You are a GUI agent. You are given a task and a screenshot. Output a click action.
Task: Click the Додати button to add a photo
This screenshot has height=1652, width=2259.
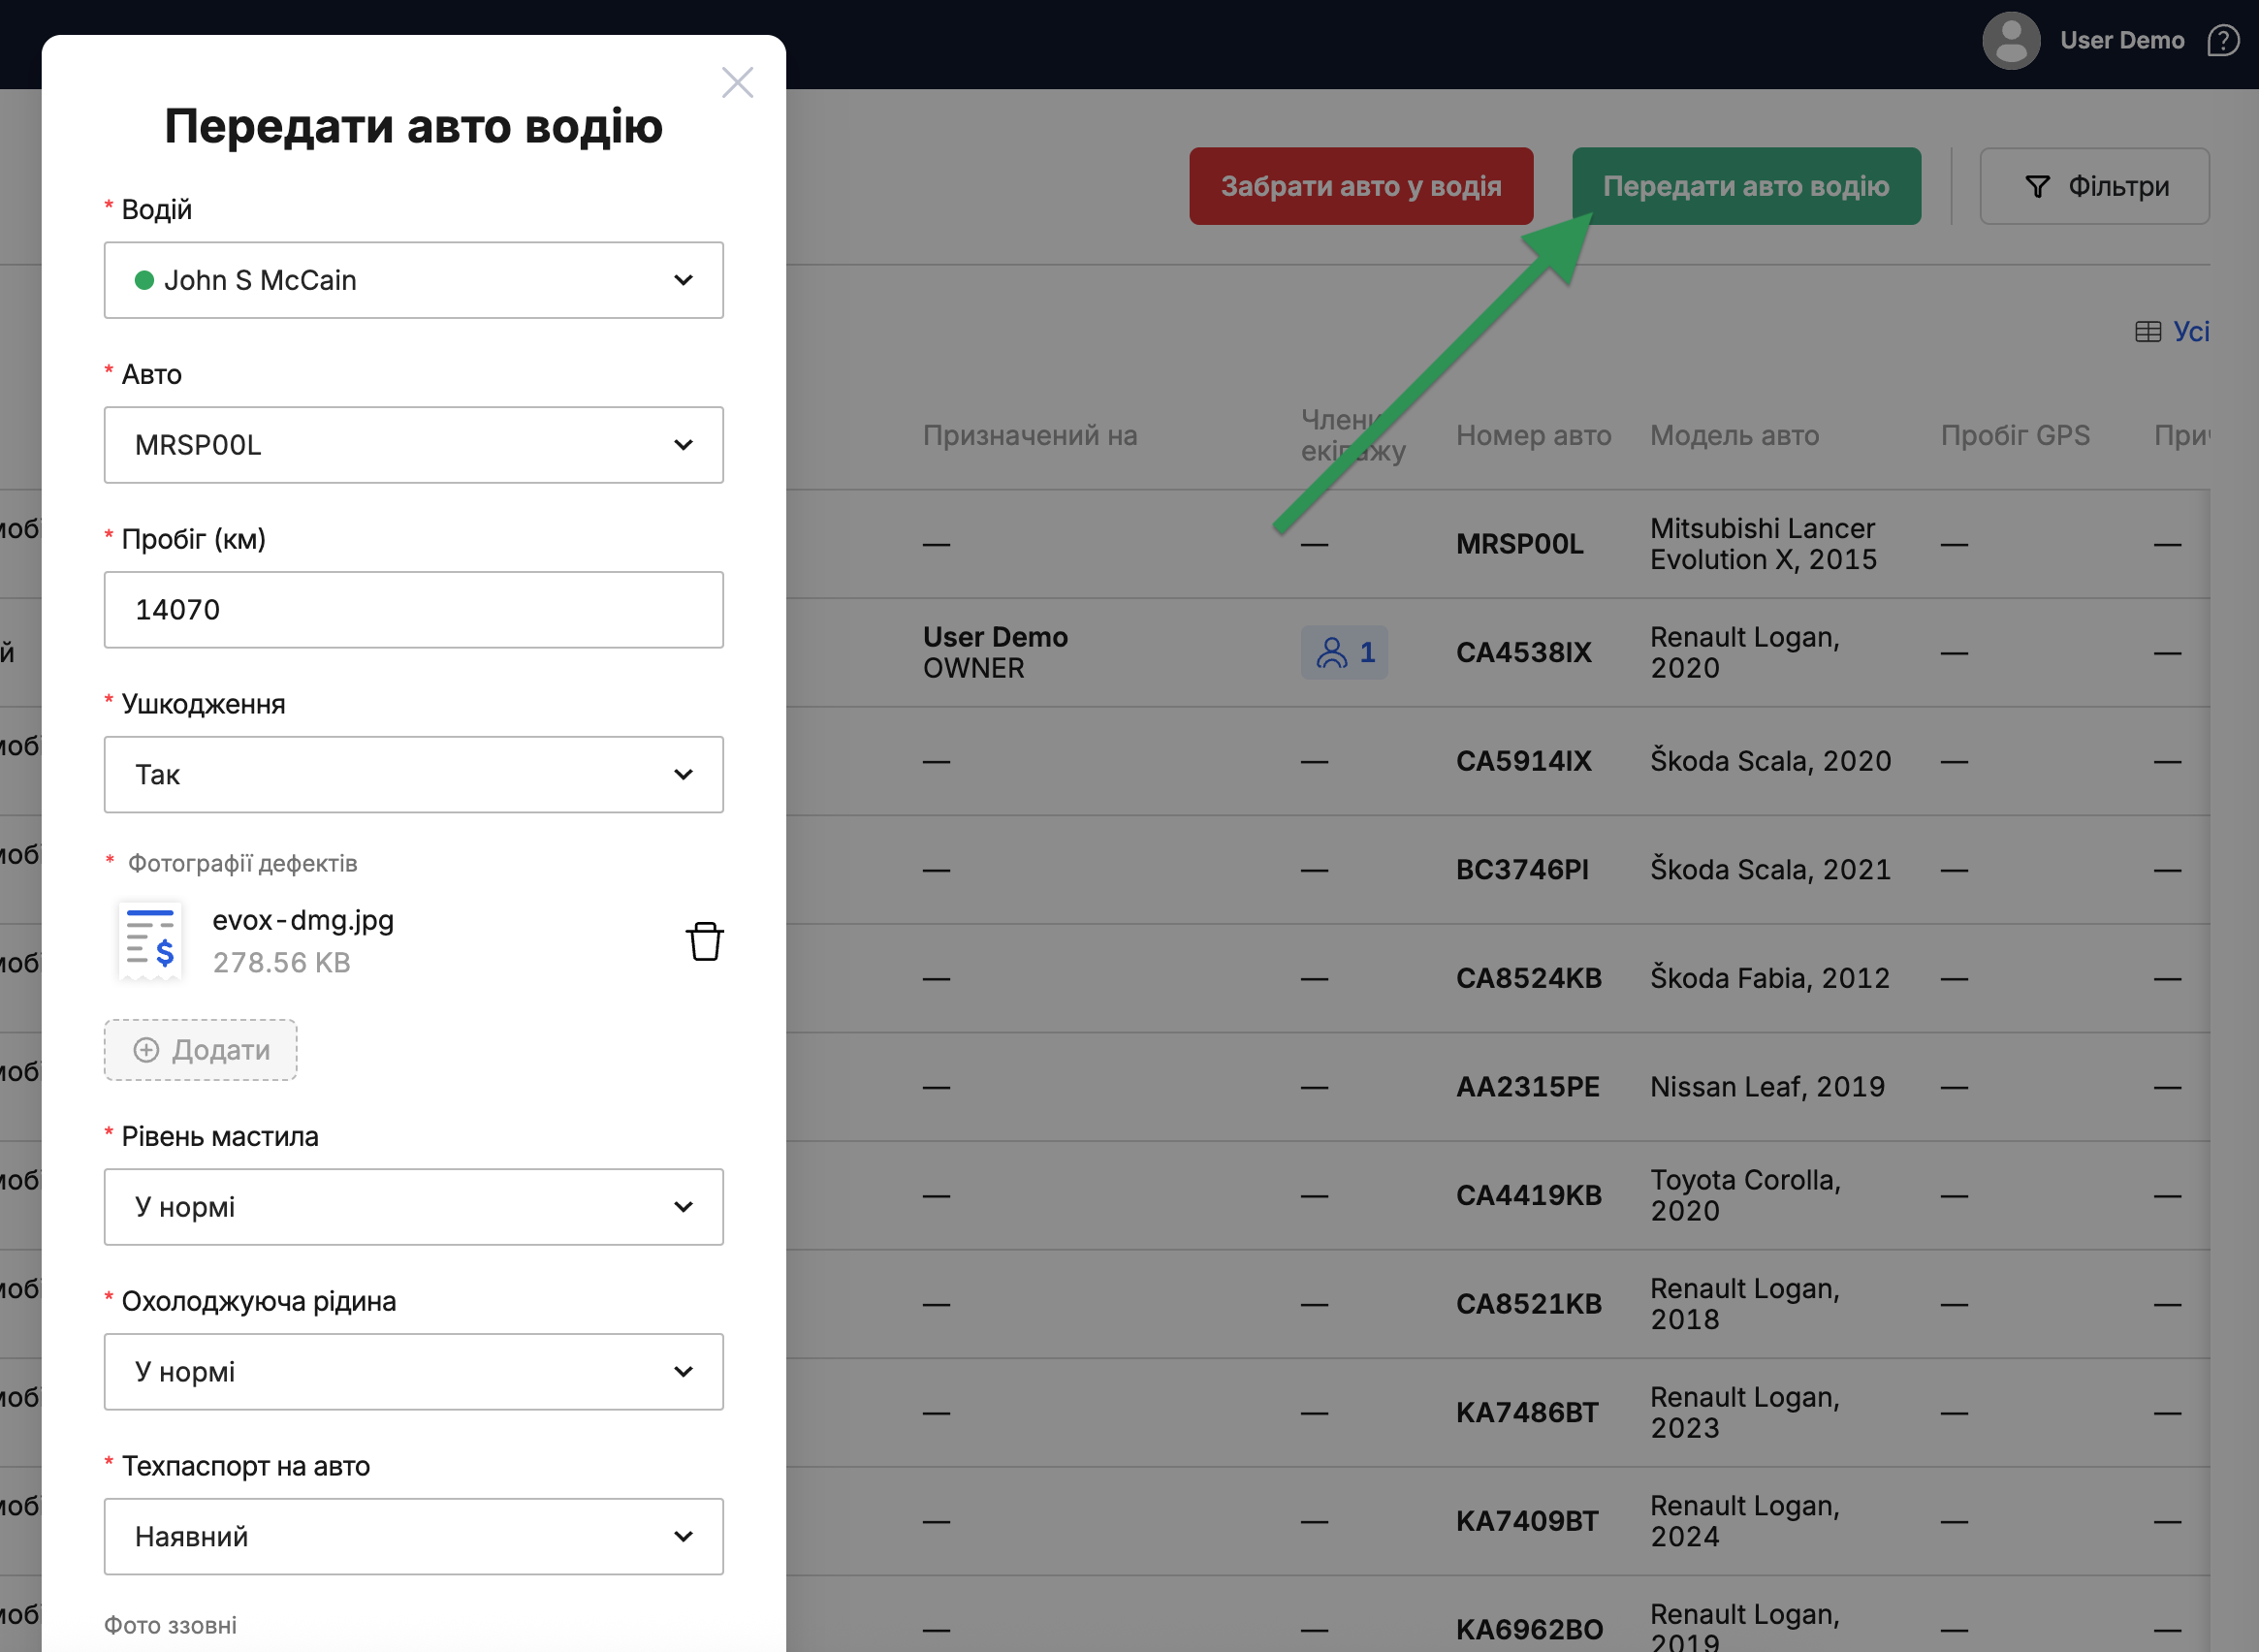point(200,1050)
